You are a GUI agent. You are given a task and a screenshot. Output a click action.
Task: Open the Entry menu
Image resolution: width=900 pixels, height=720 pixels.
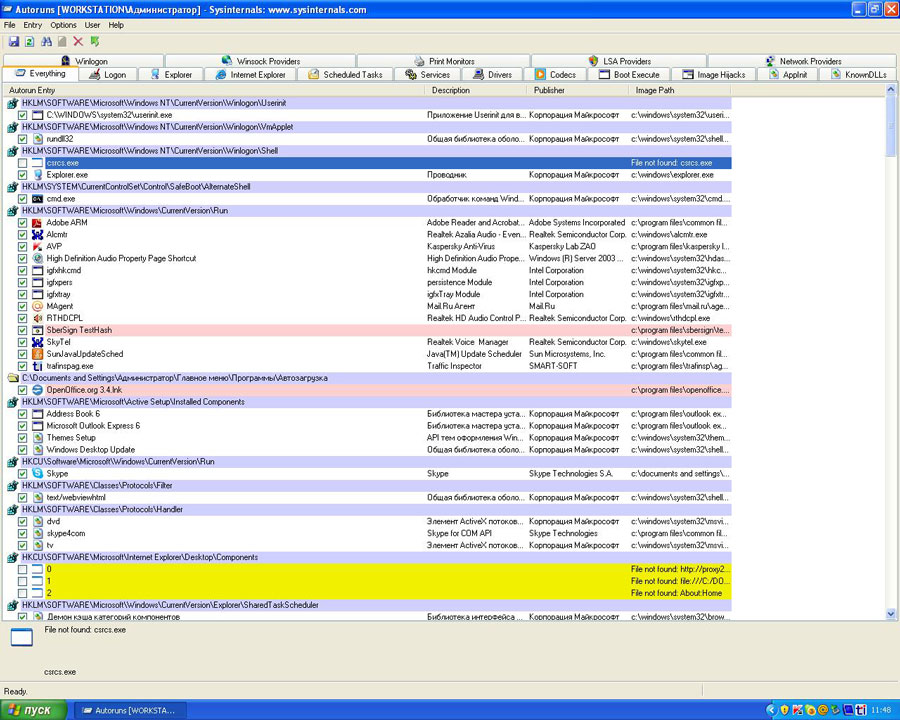(x=33, y=24)
